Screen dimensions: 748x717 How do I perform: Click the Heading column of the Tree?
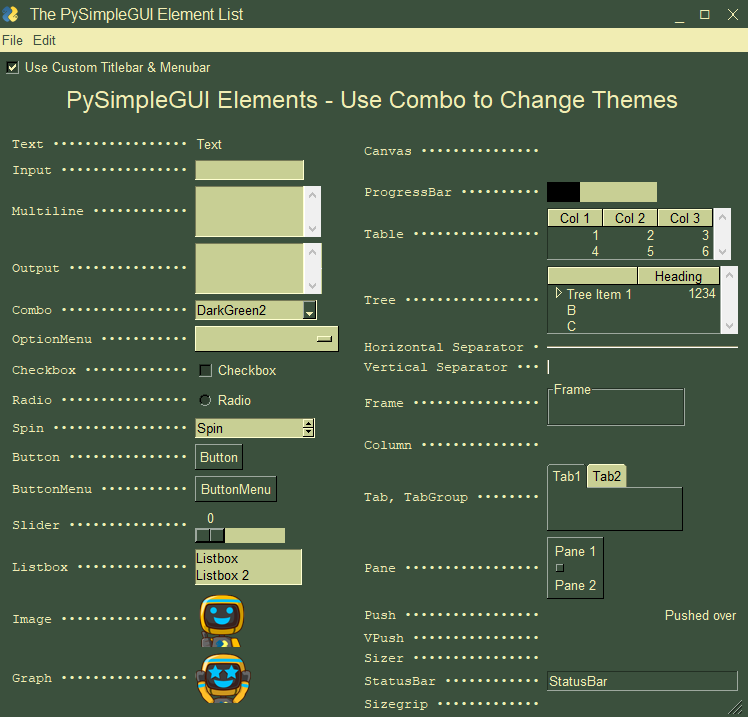pos(678,276)
